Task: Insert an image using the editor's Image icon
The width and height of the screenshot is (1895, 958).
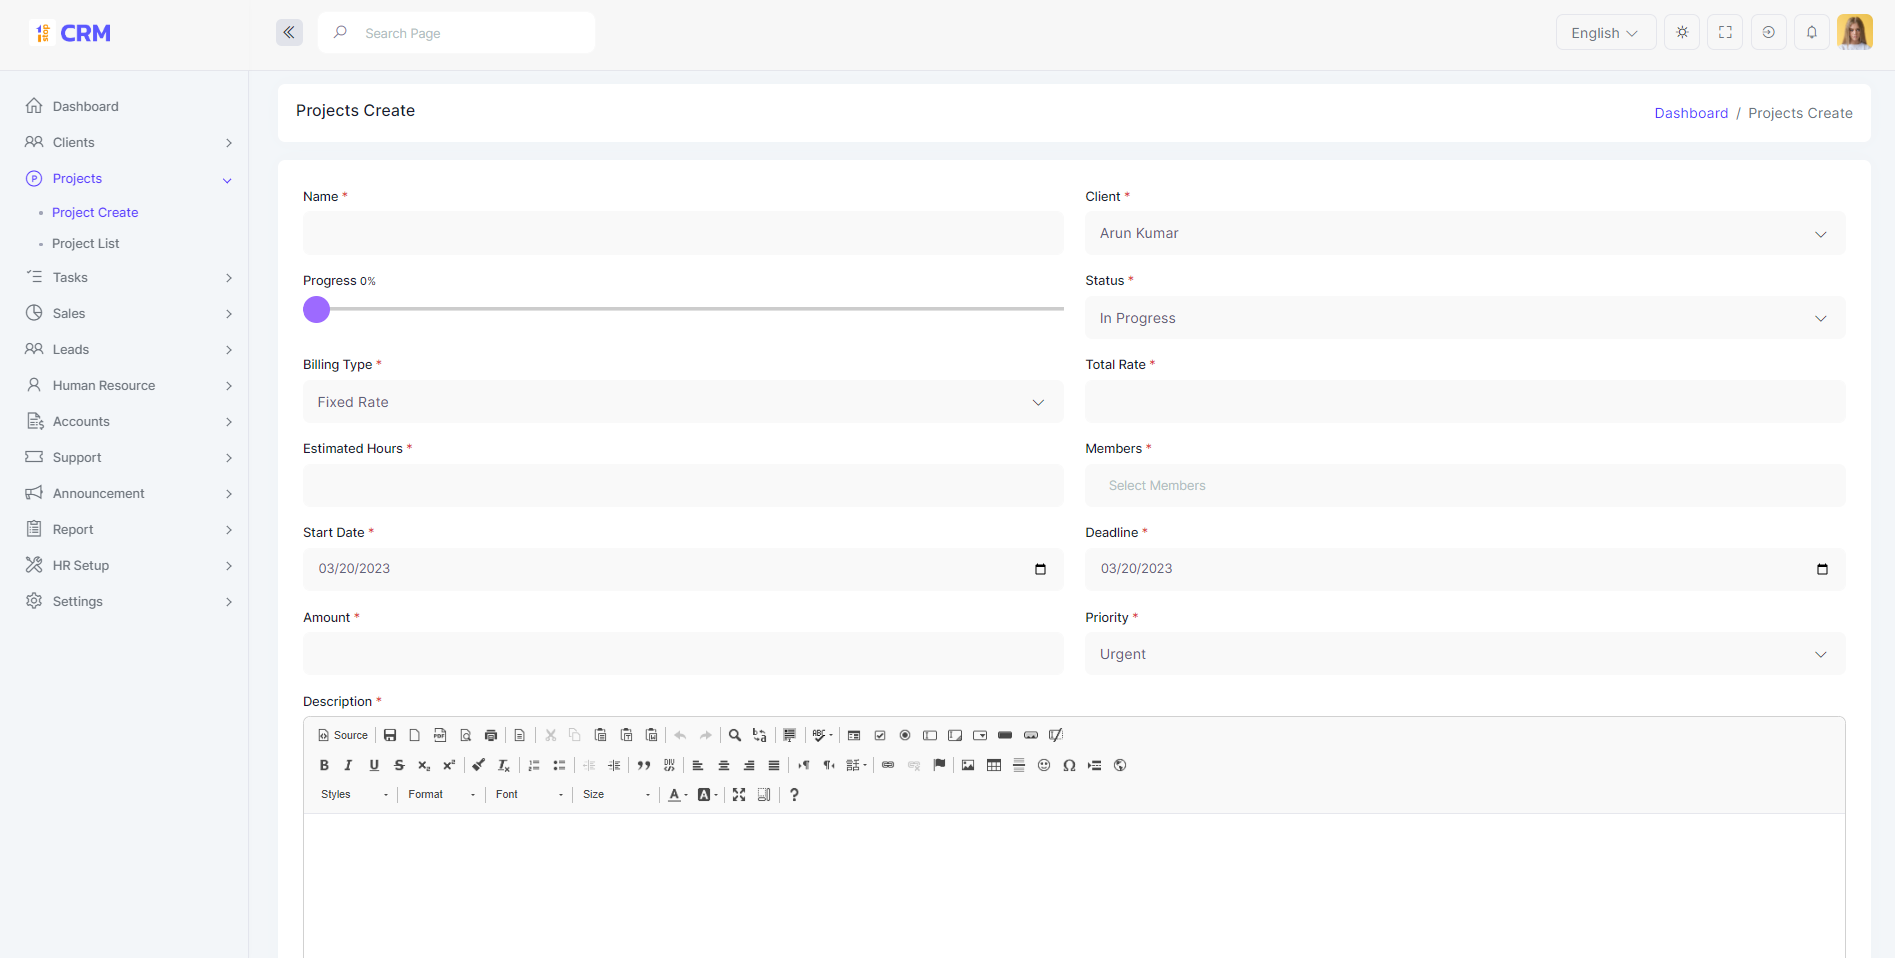Action: coord(968,765)
